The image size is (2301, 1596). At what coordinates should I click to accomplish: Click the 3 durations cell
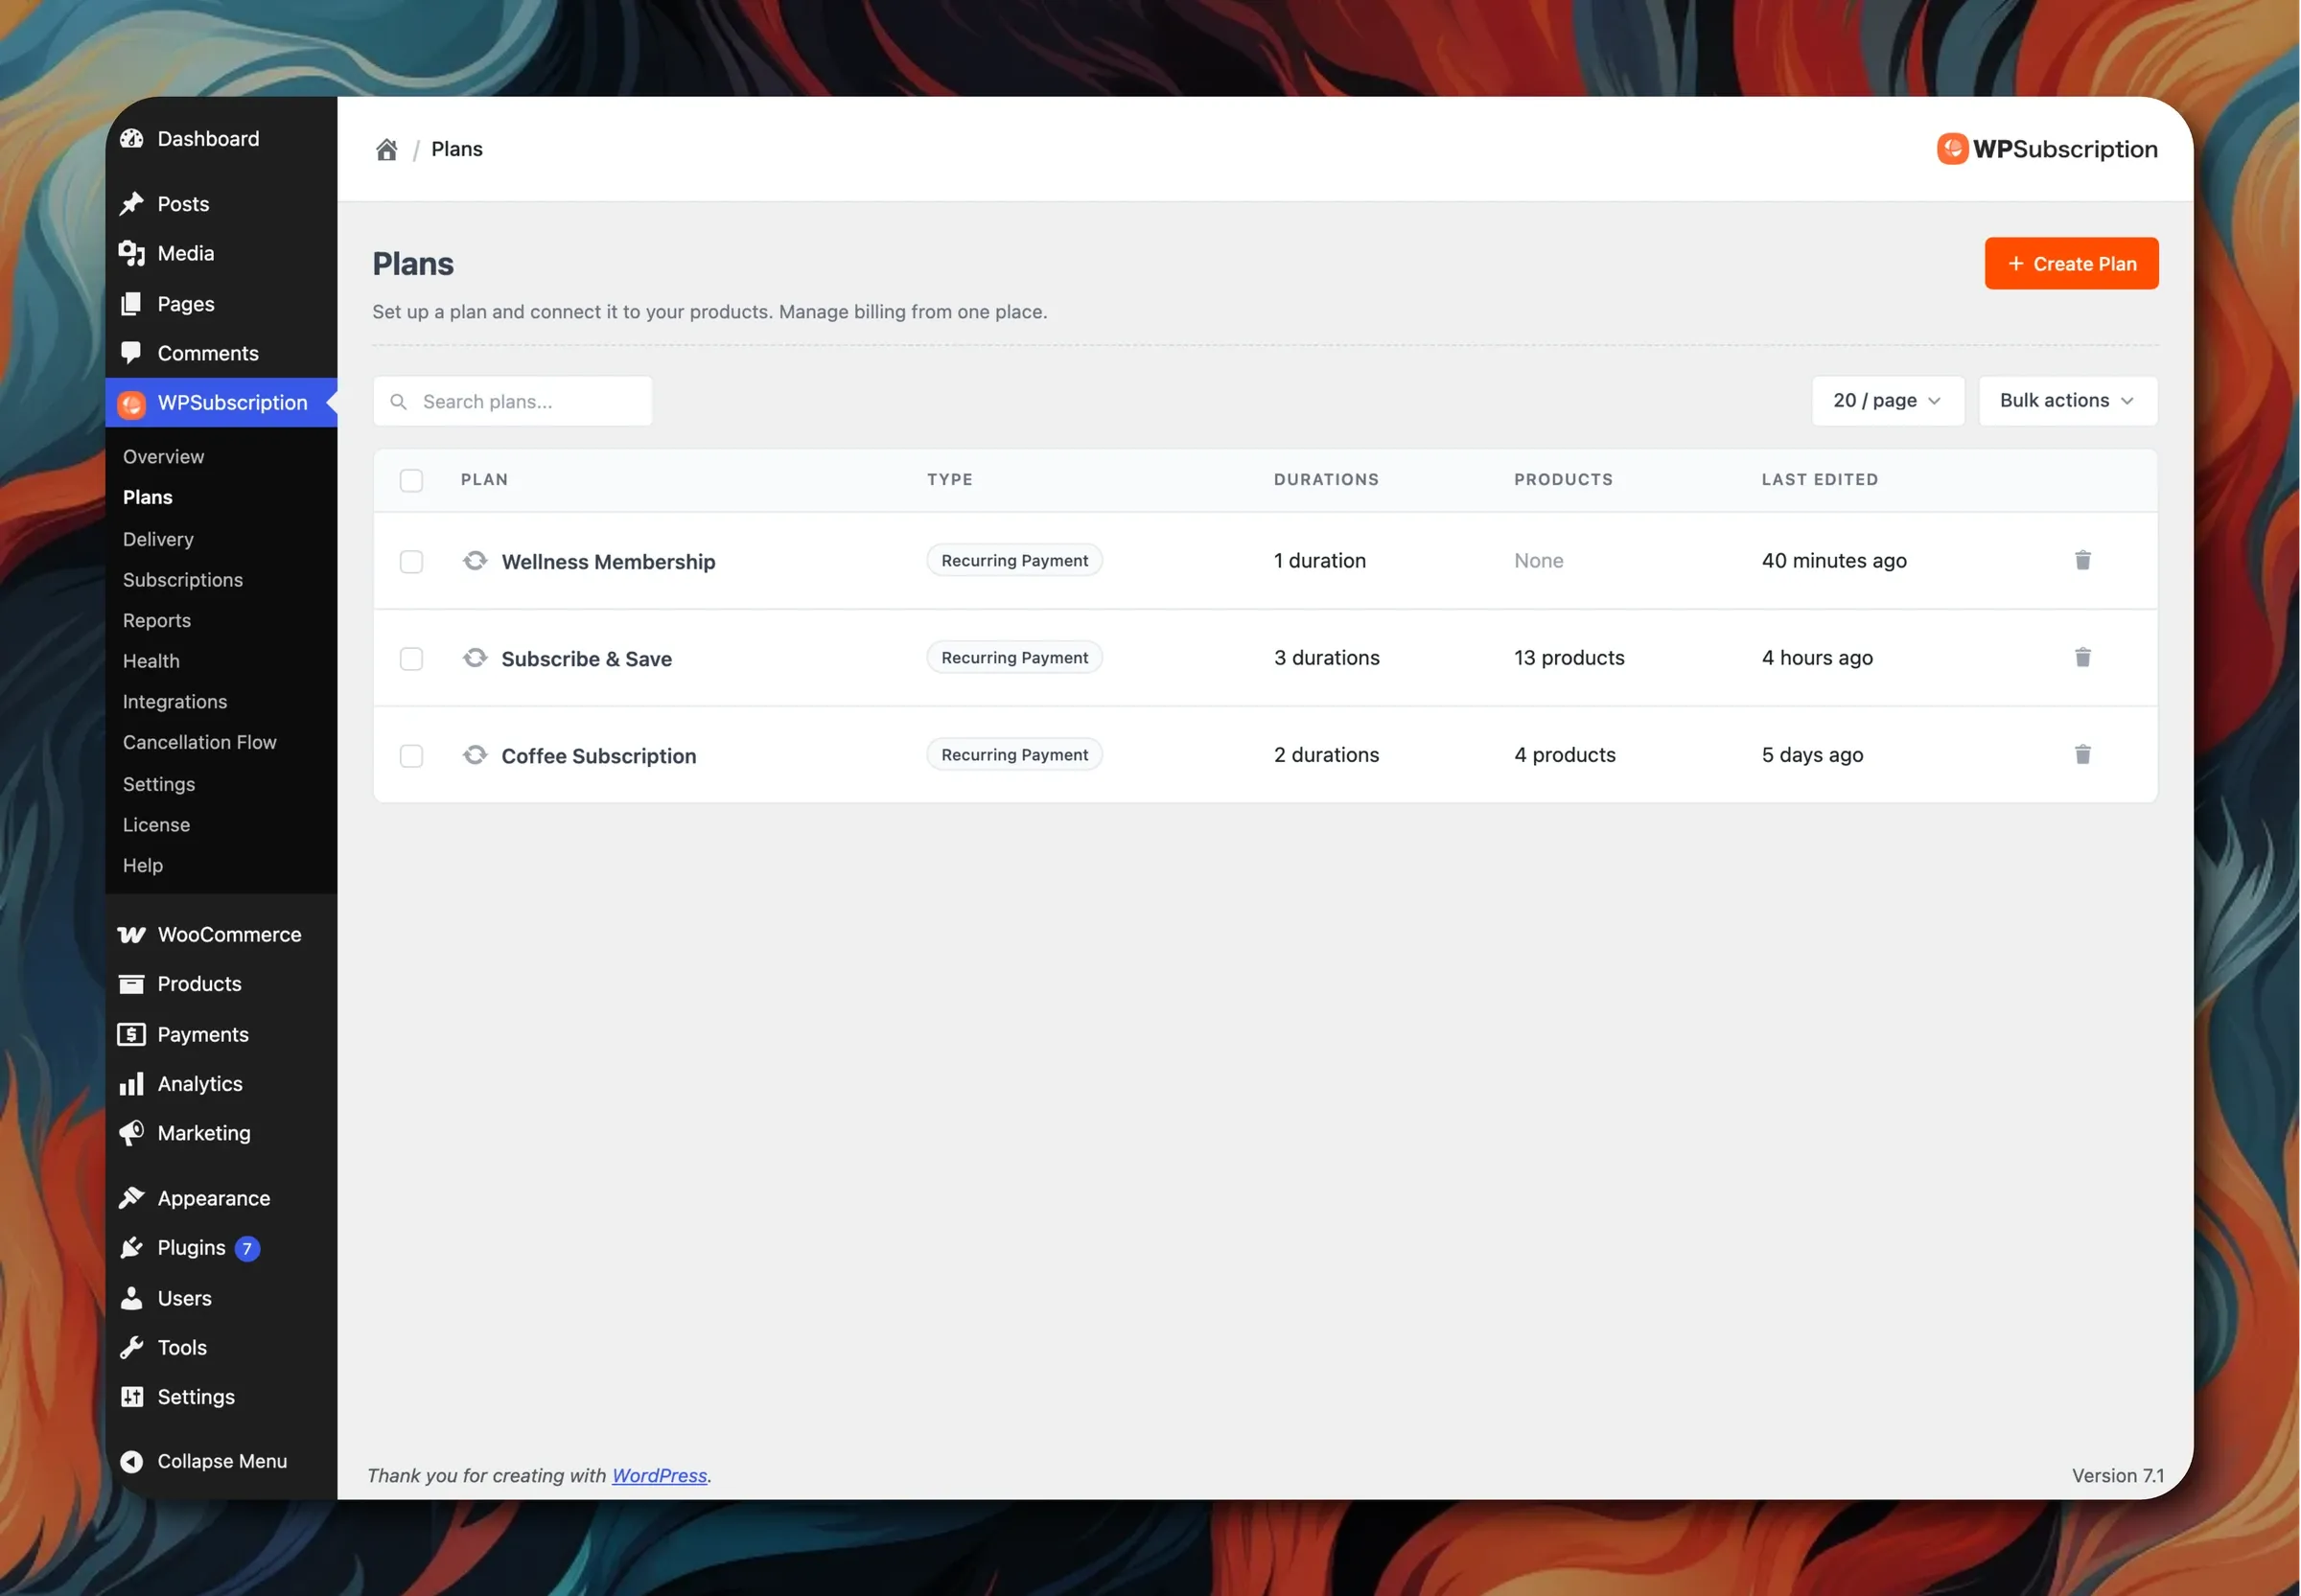pos(1326,657)
